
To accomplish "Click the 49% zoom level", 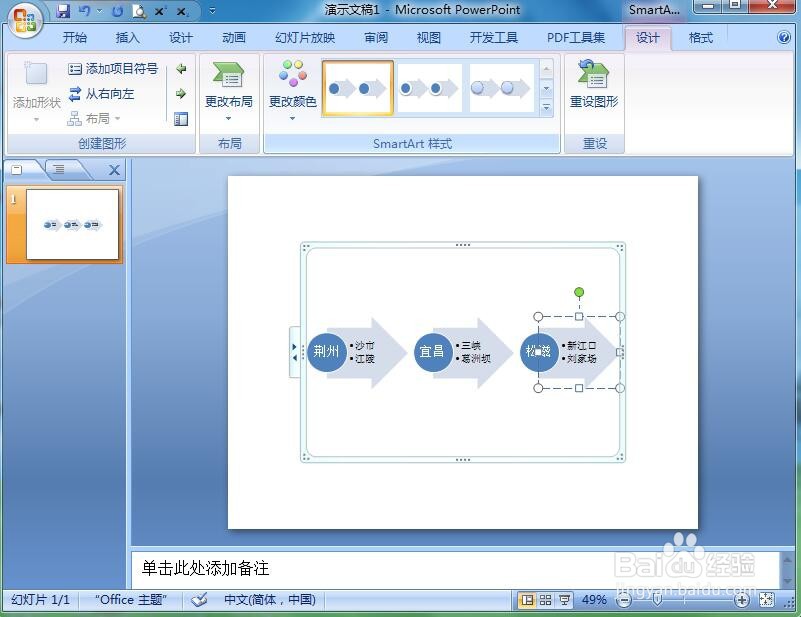I will point(594,600).
